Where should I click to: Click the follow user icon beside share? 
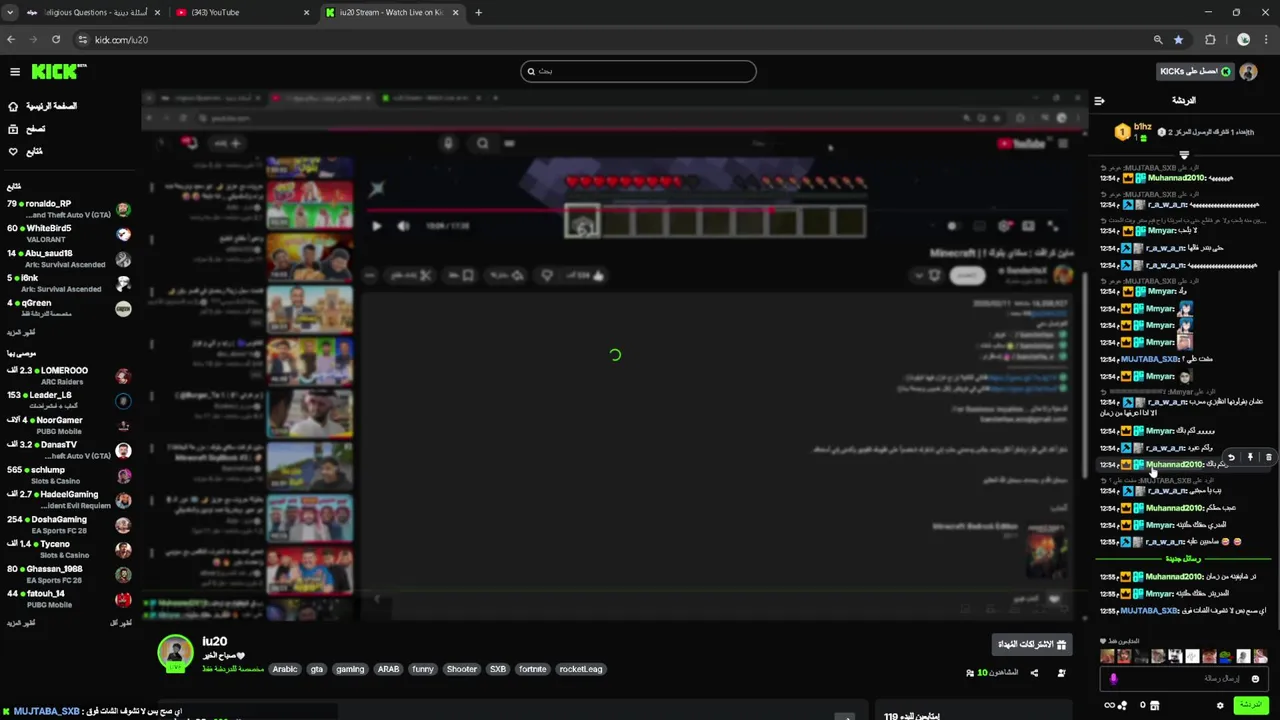1061,673
